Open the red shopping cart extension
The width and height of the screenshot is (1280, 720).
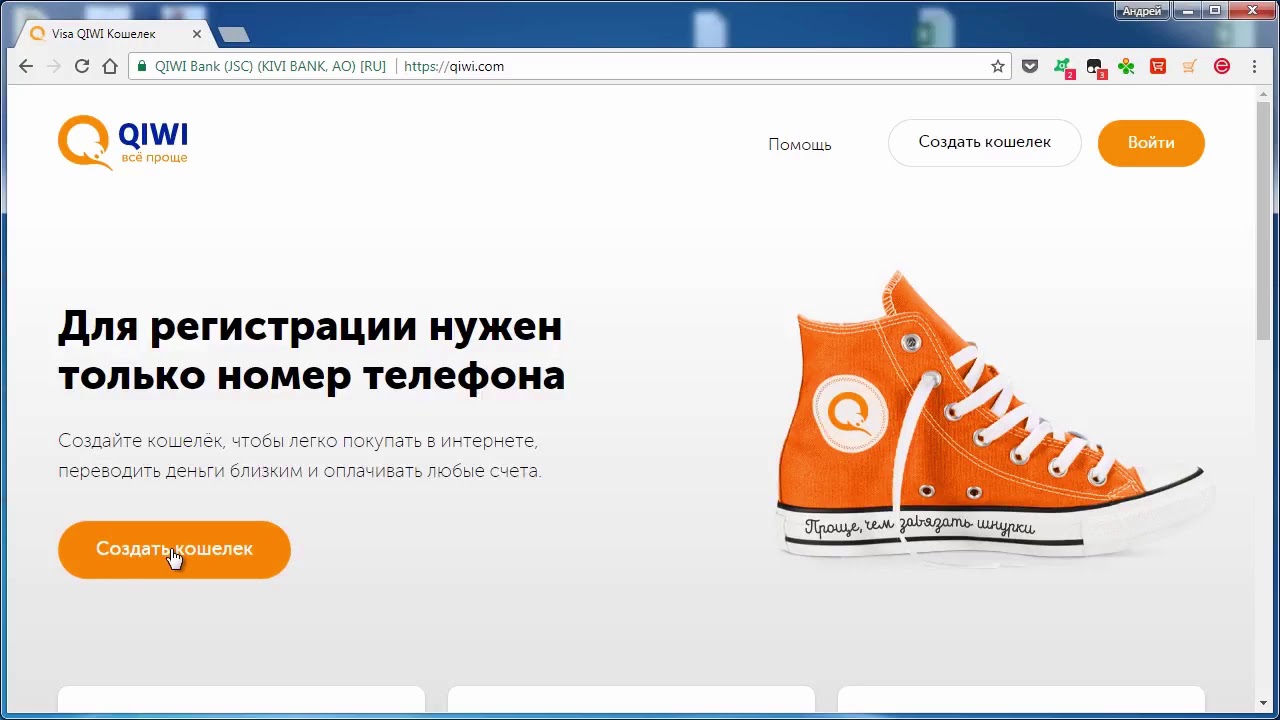pyautogui.click(x=1158, y=66)
